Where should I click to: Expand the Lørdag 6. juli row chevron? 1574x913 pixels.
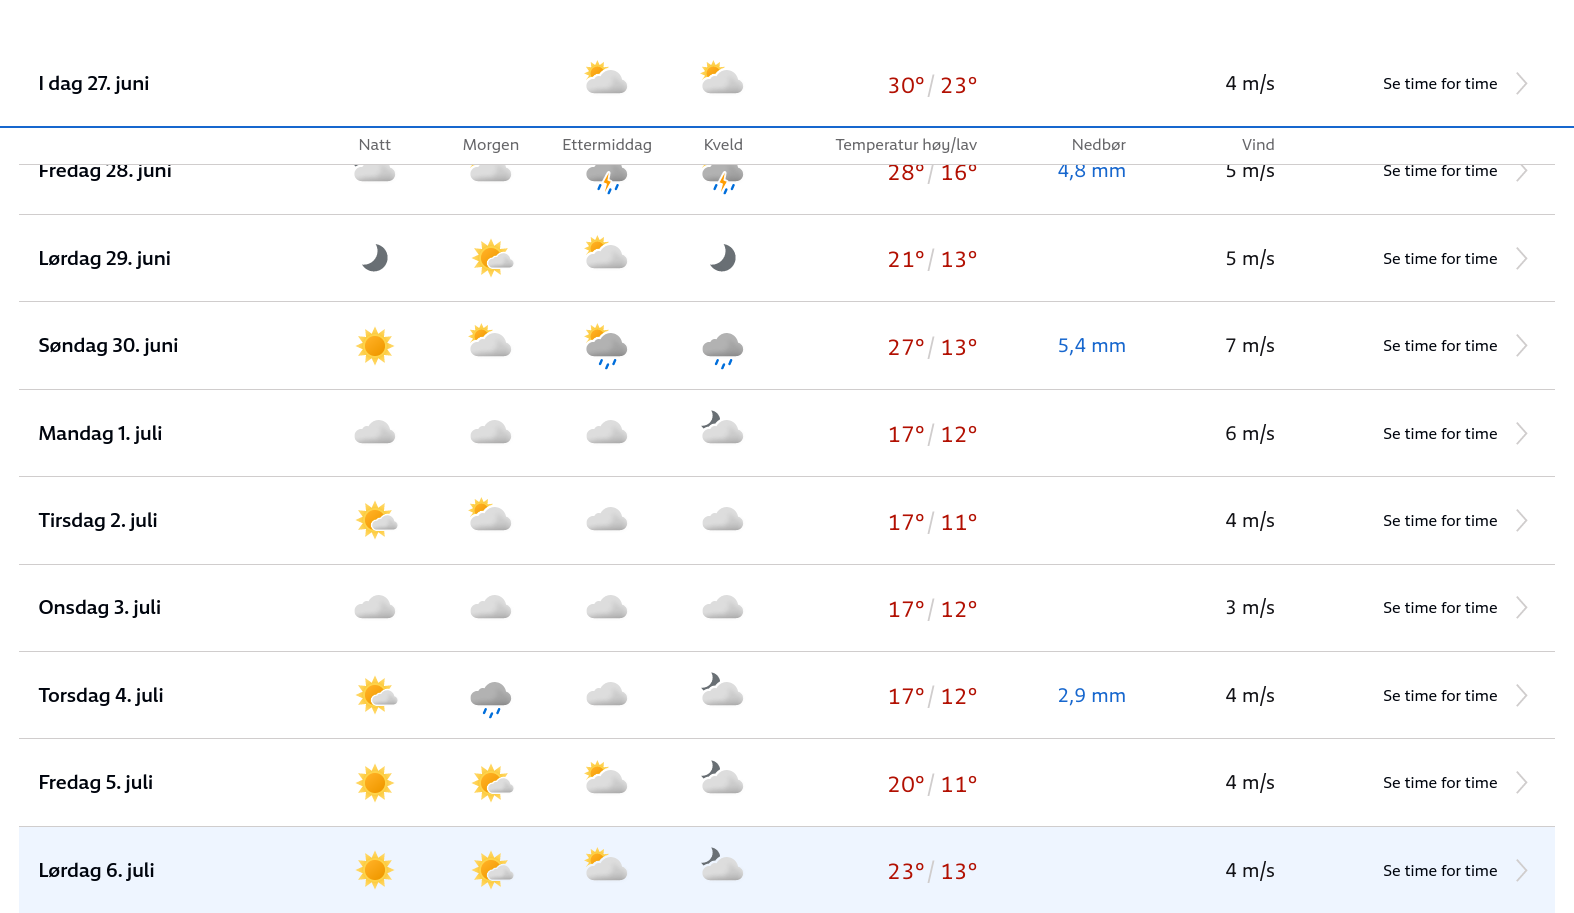(x=1521, y=871)
